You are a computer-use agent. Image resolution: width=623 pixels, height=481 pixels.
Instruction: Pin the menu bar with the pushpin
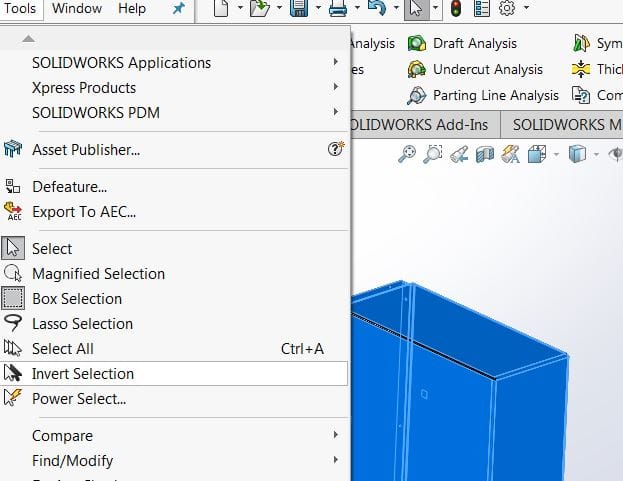[179, 9]
